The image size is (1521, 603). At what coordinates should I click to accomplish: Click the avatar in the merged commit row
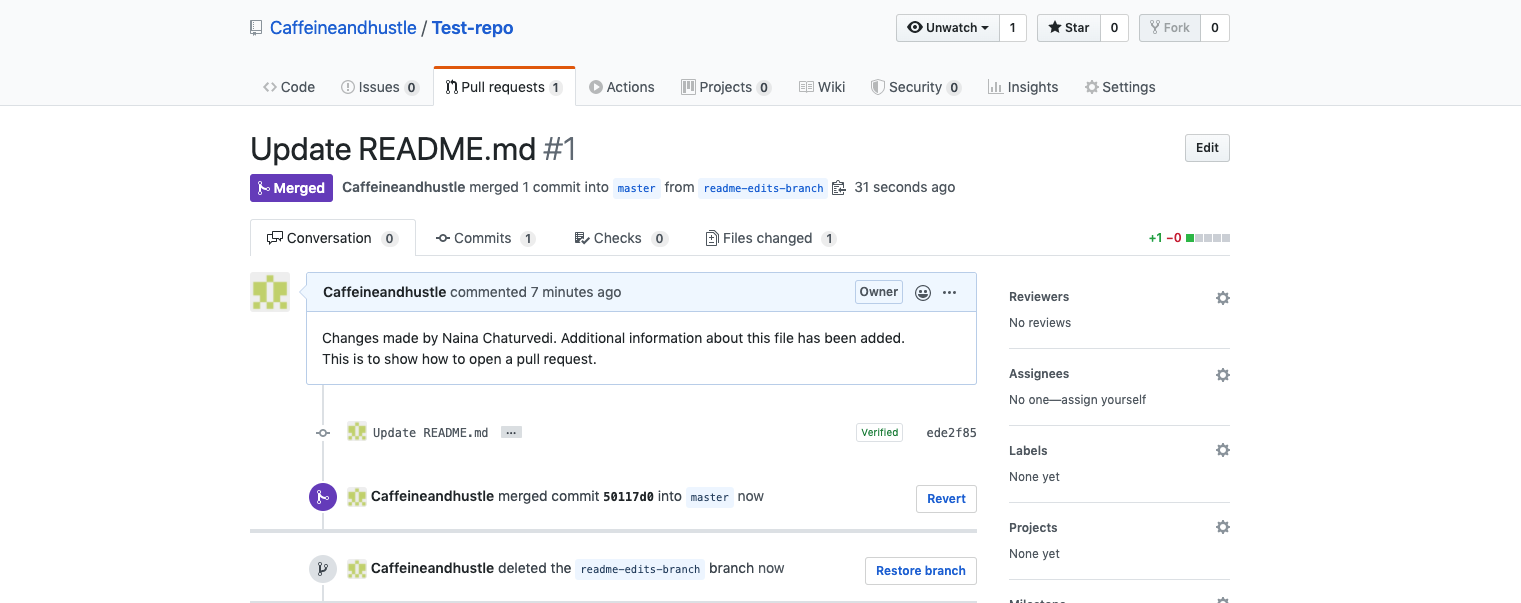pos(357,497)
